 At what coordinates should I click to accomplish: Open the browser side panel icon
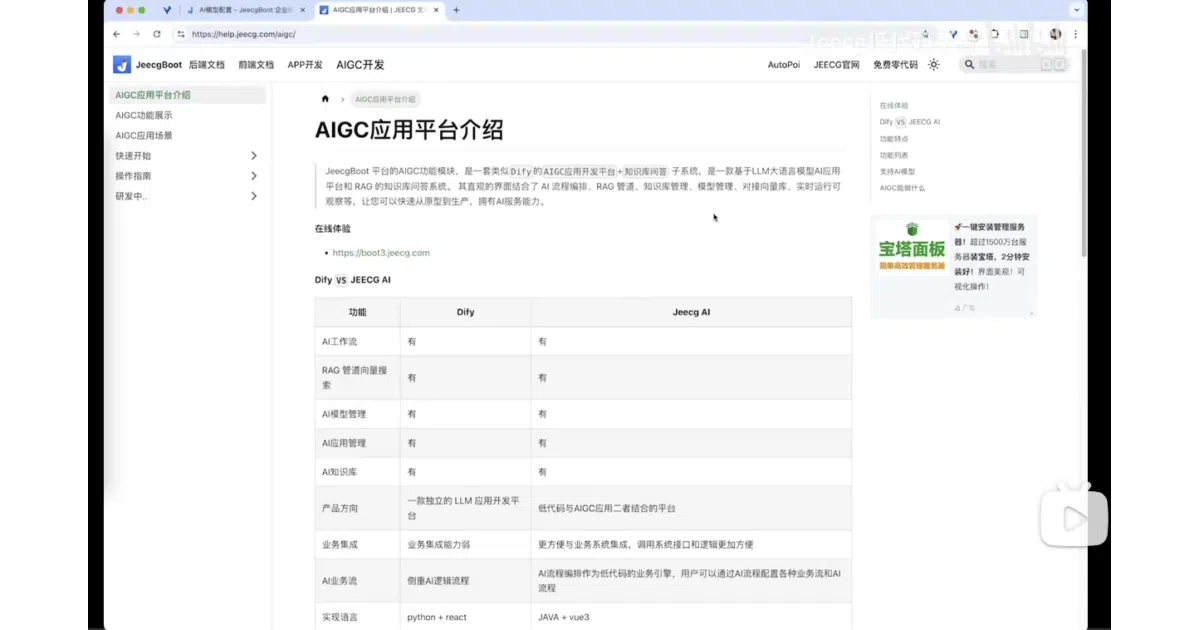pyautogui.click(x=1023, y=34)
